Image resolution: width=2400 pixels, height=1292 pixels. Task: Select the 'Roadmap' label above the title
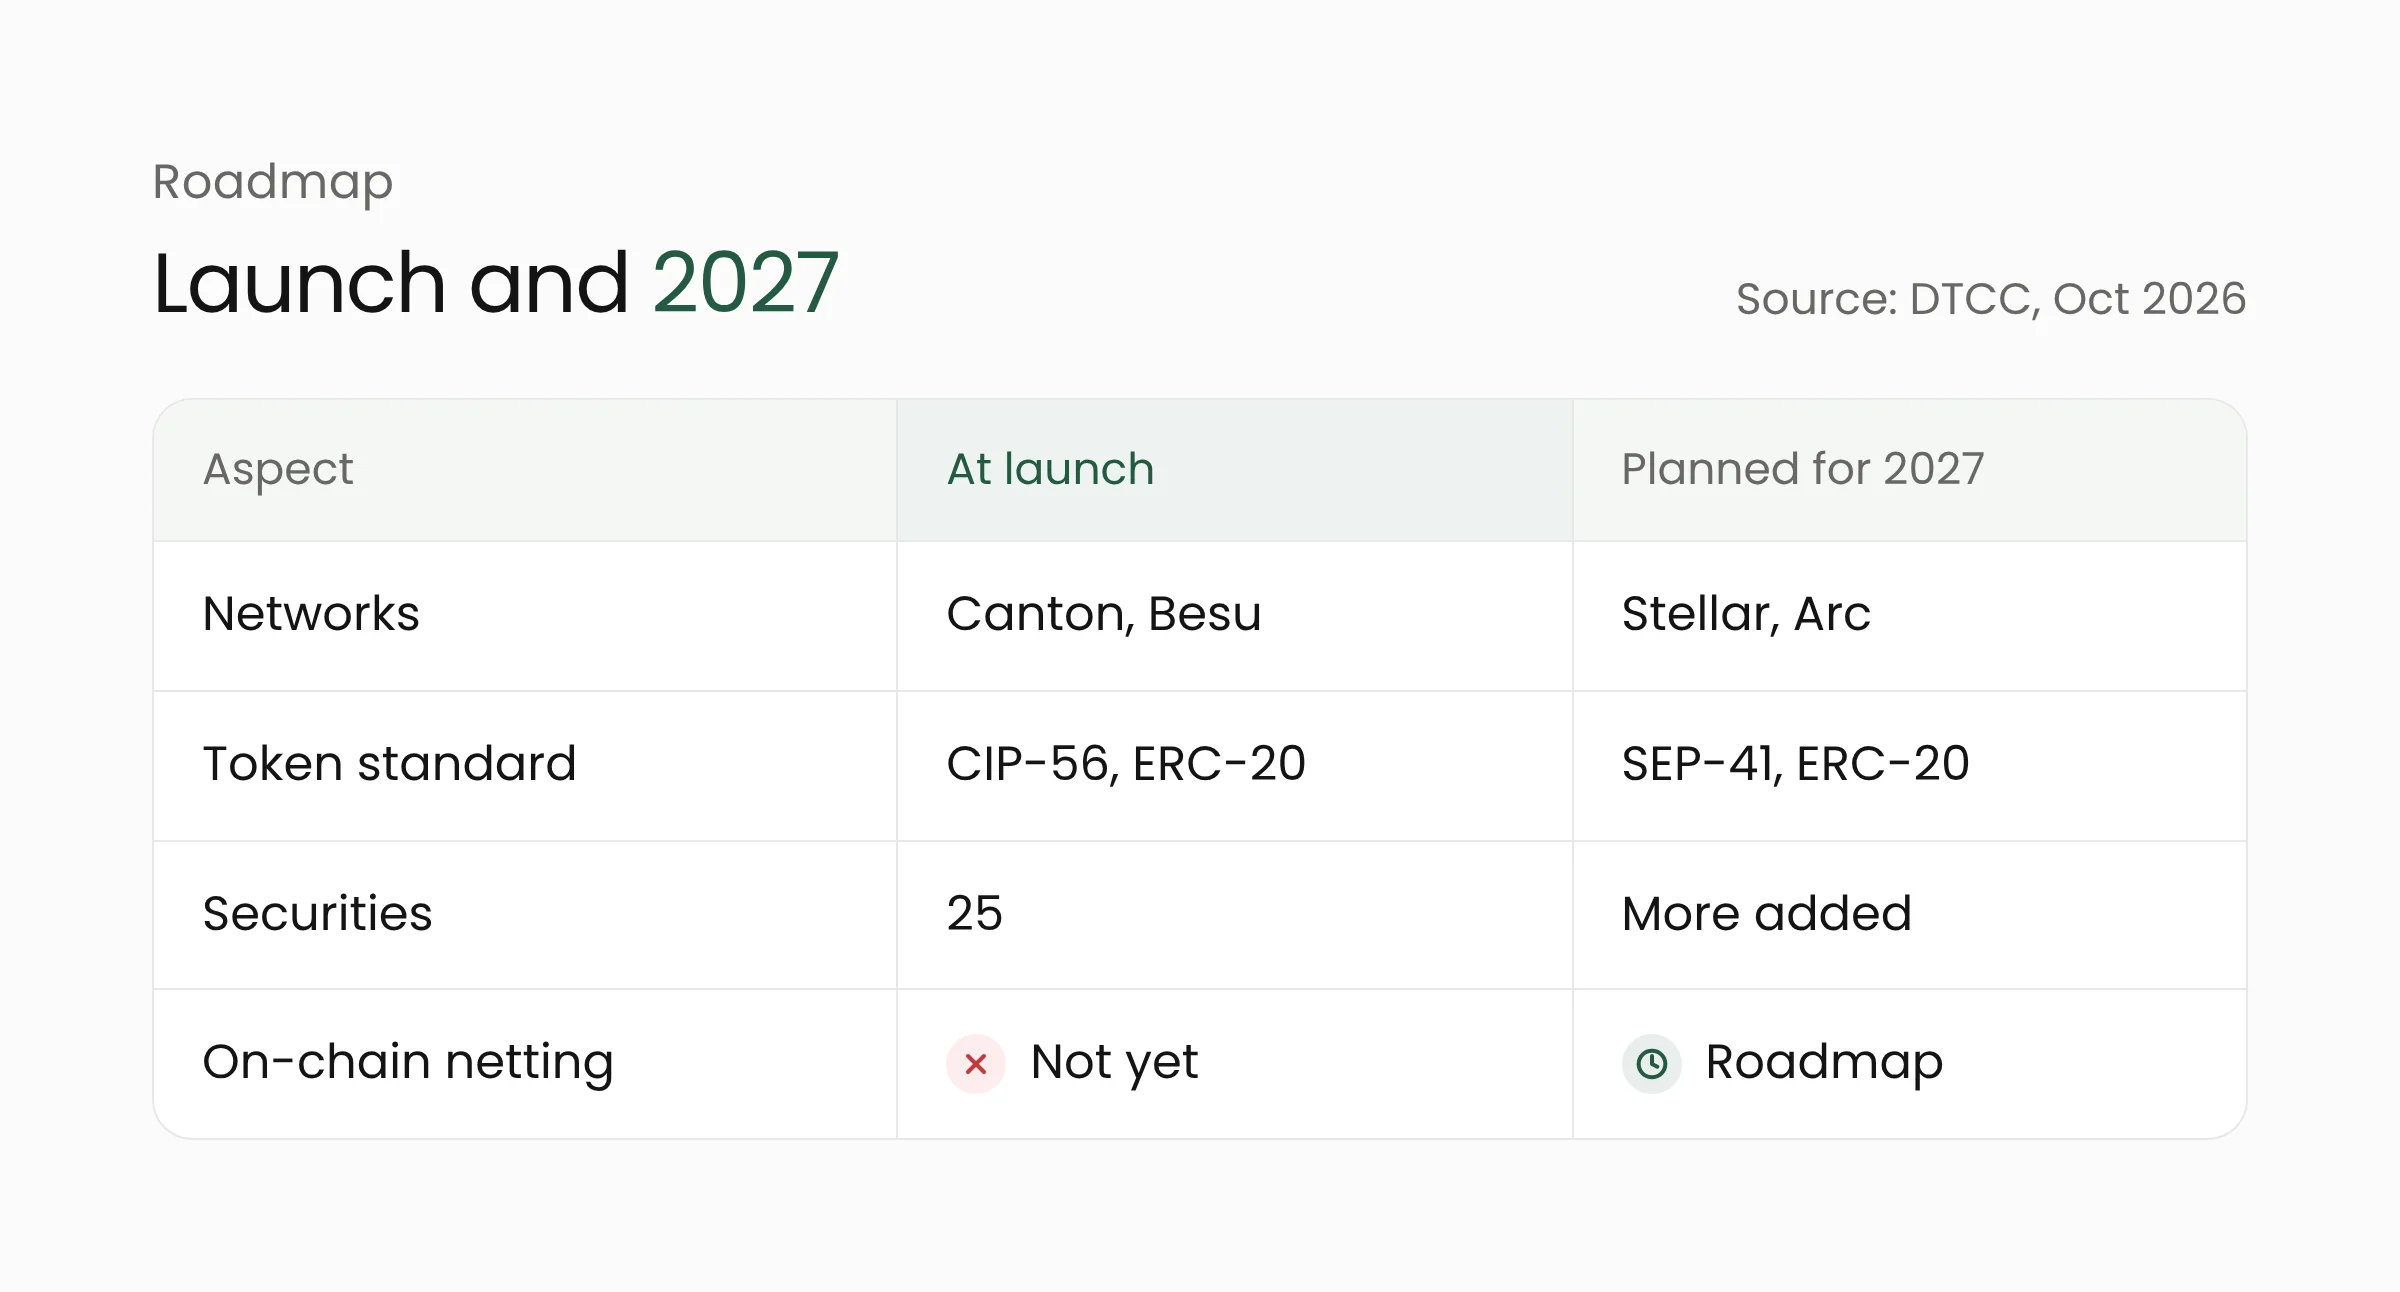click(273, 182)
